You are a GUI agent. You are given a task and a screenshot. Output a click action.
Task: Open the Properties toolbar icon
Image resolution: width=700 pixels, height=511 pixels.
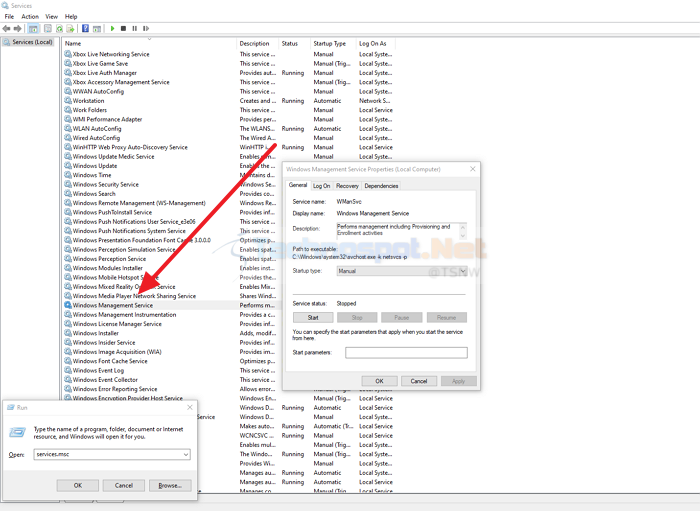(47, 29)
